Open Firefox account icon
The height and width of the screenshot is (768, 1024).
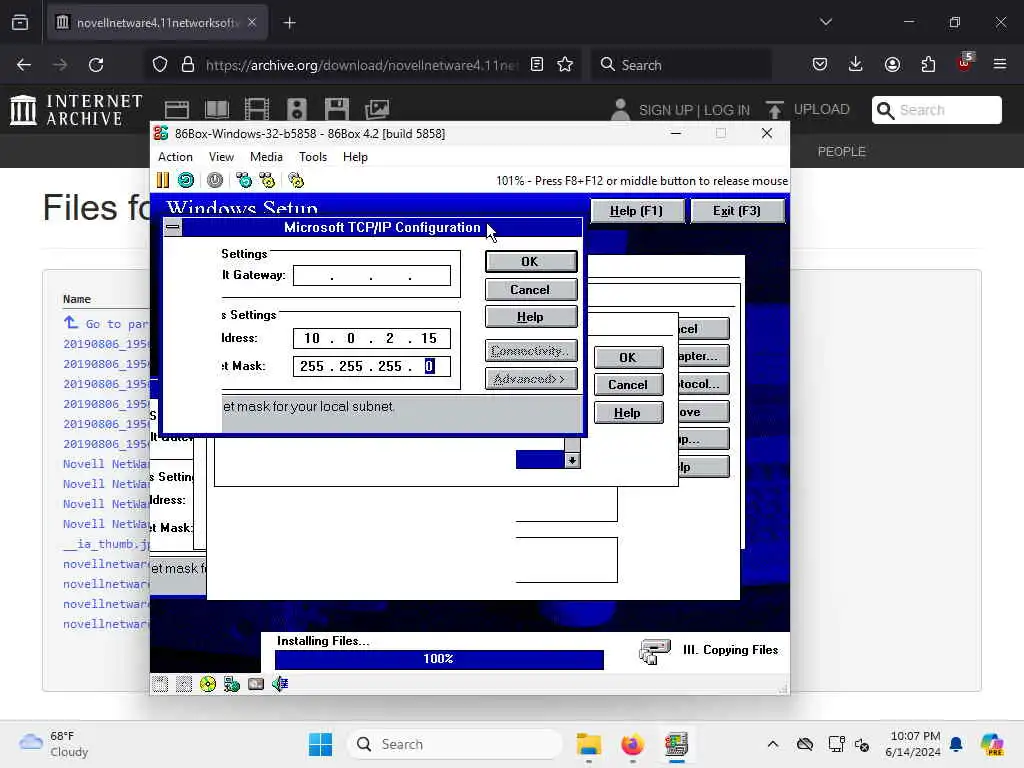tap(892, 65)
